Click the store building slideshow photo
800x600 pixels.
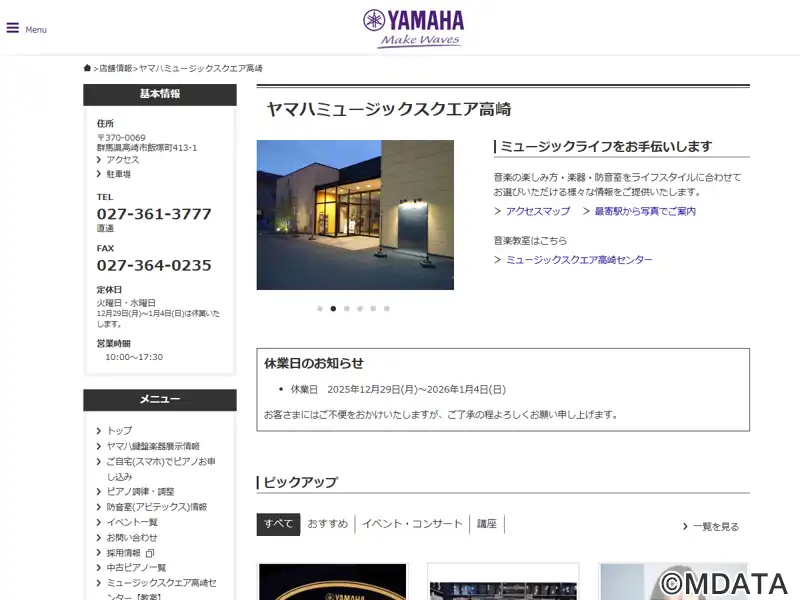pyautogui.click(x=355, y=215)
